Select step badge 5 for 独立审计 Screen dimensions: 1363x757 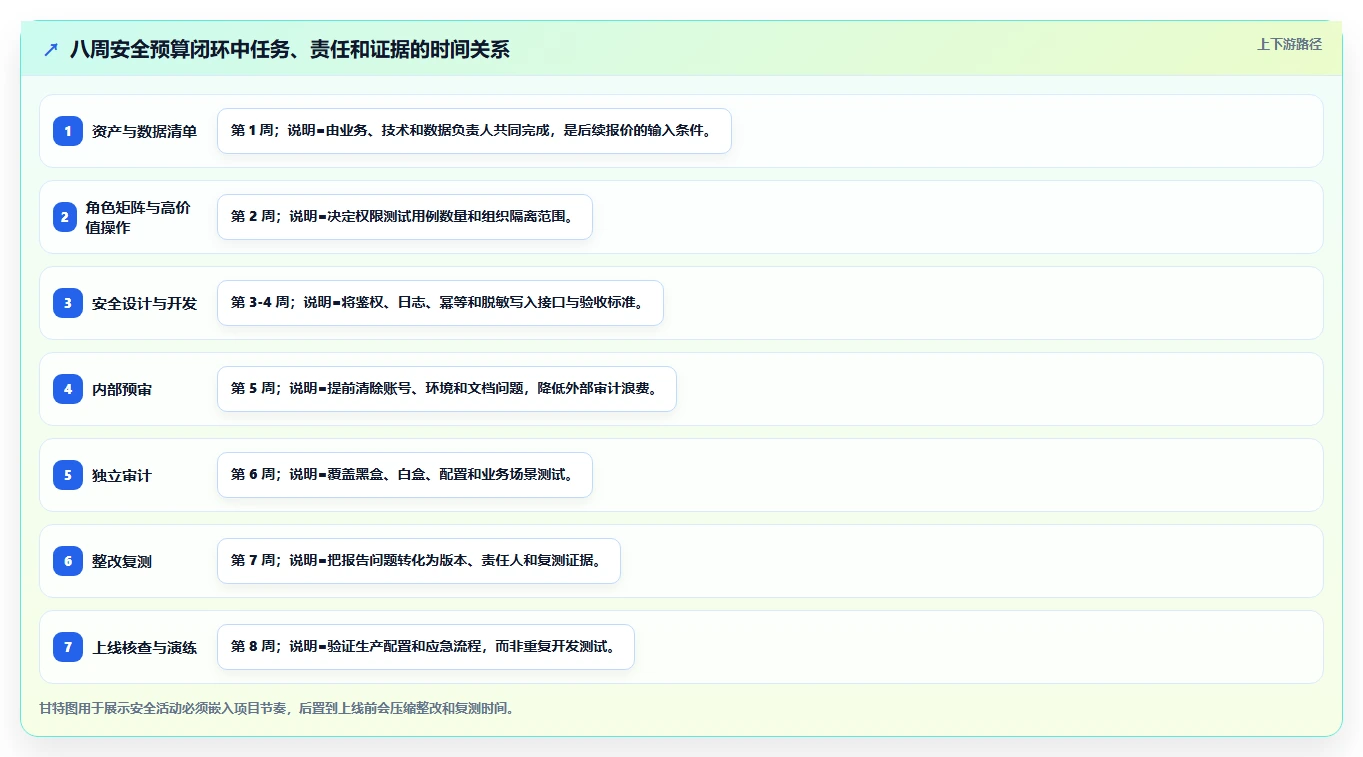[x=68, y=475]
